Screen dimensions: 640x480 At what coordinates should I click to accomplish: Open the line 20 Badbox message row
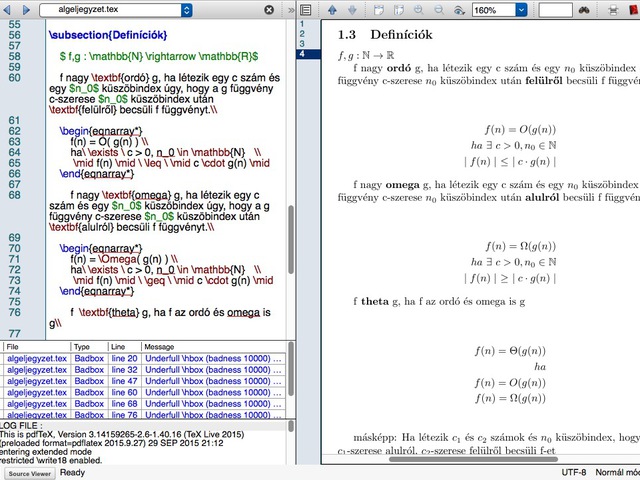(213, 358)
